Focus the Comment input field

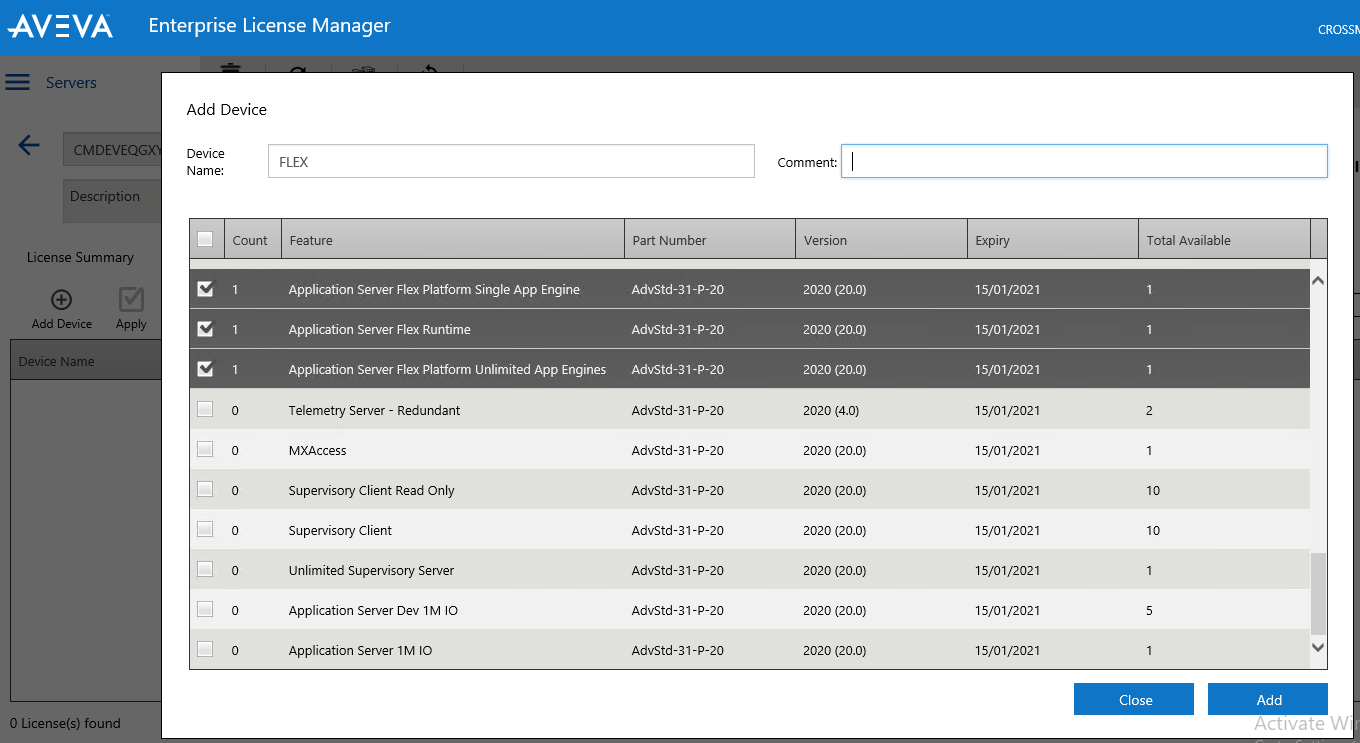(1084, 161)
